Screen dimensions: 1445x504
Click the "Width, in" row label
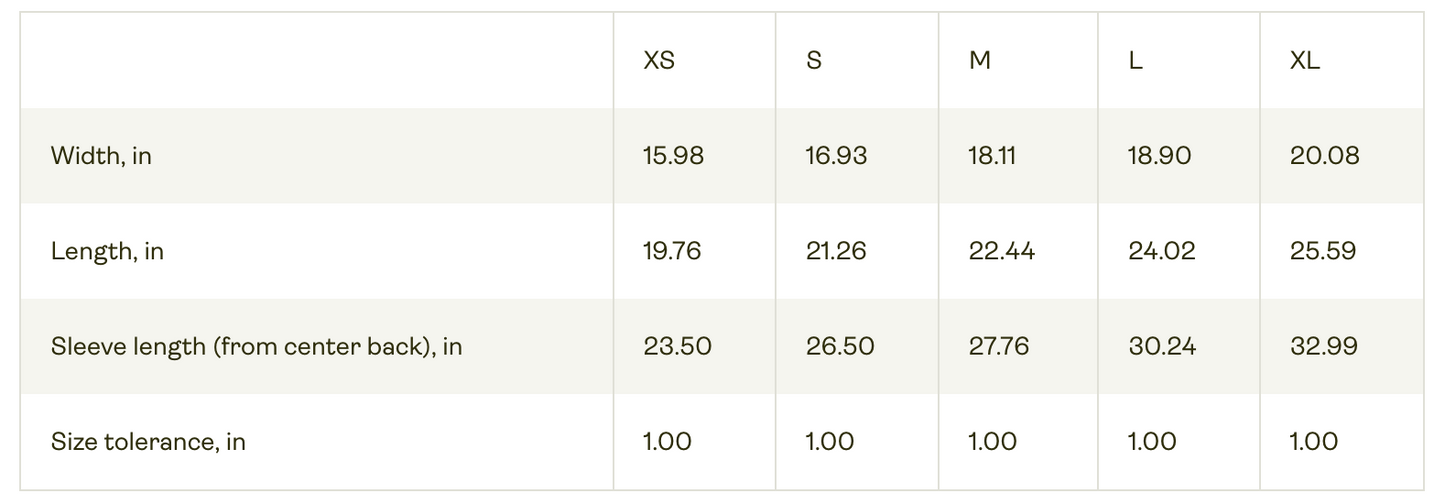(101, 156)
